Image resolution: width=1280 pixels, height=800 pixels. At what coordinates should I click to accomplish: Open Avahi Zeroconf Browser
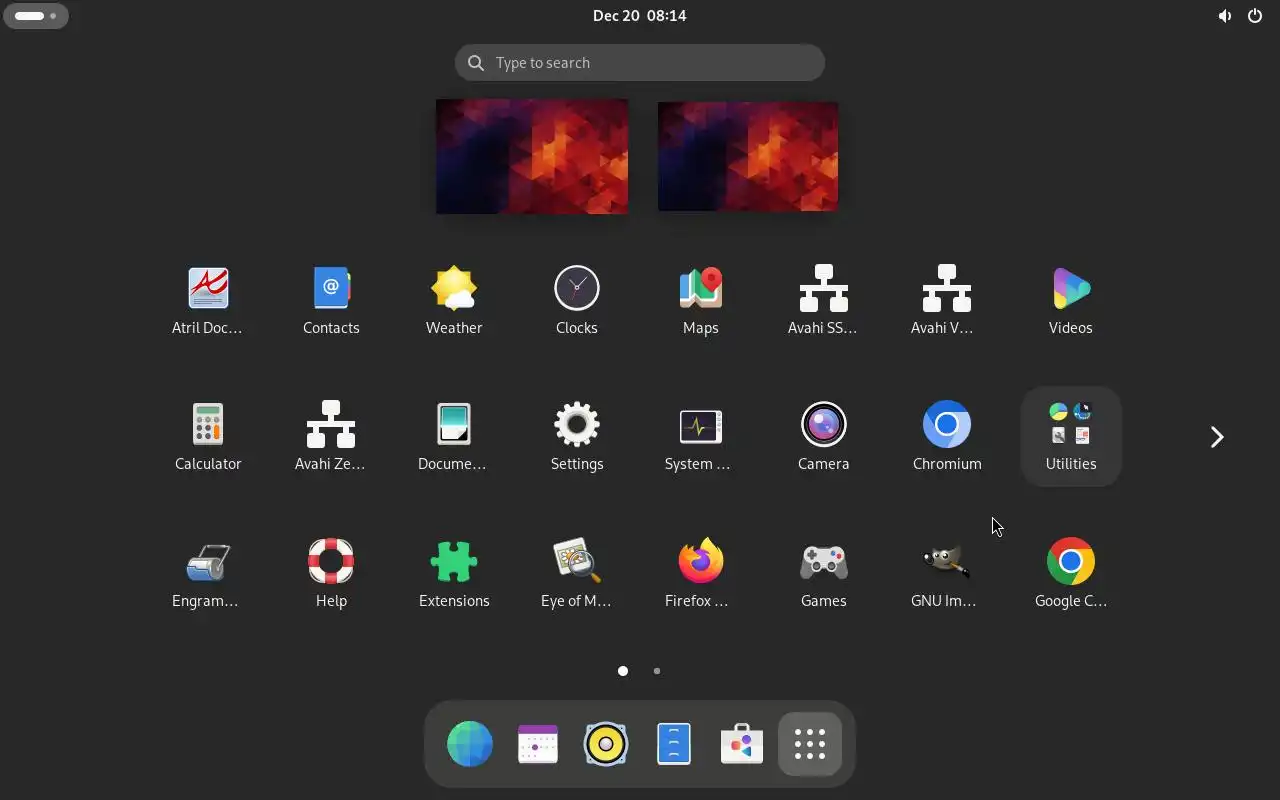[x=331, y=437]
